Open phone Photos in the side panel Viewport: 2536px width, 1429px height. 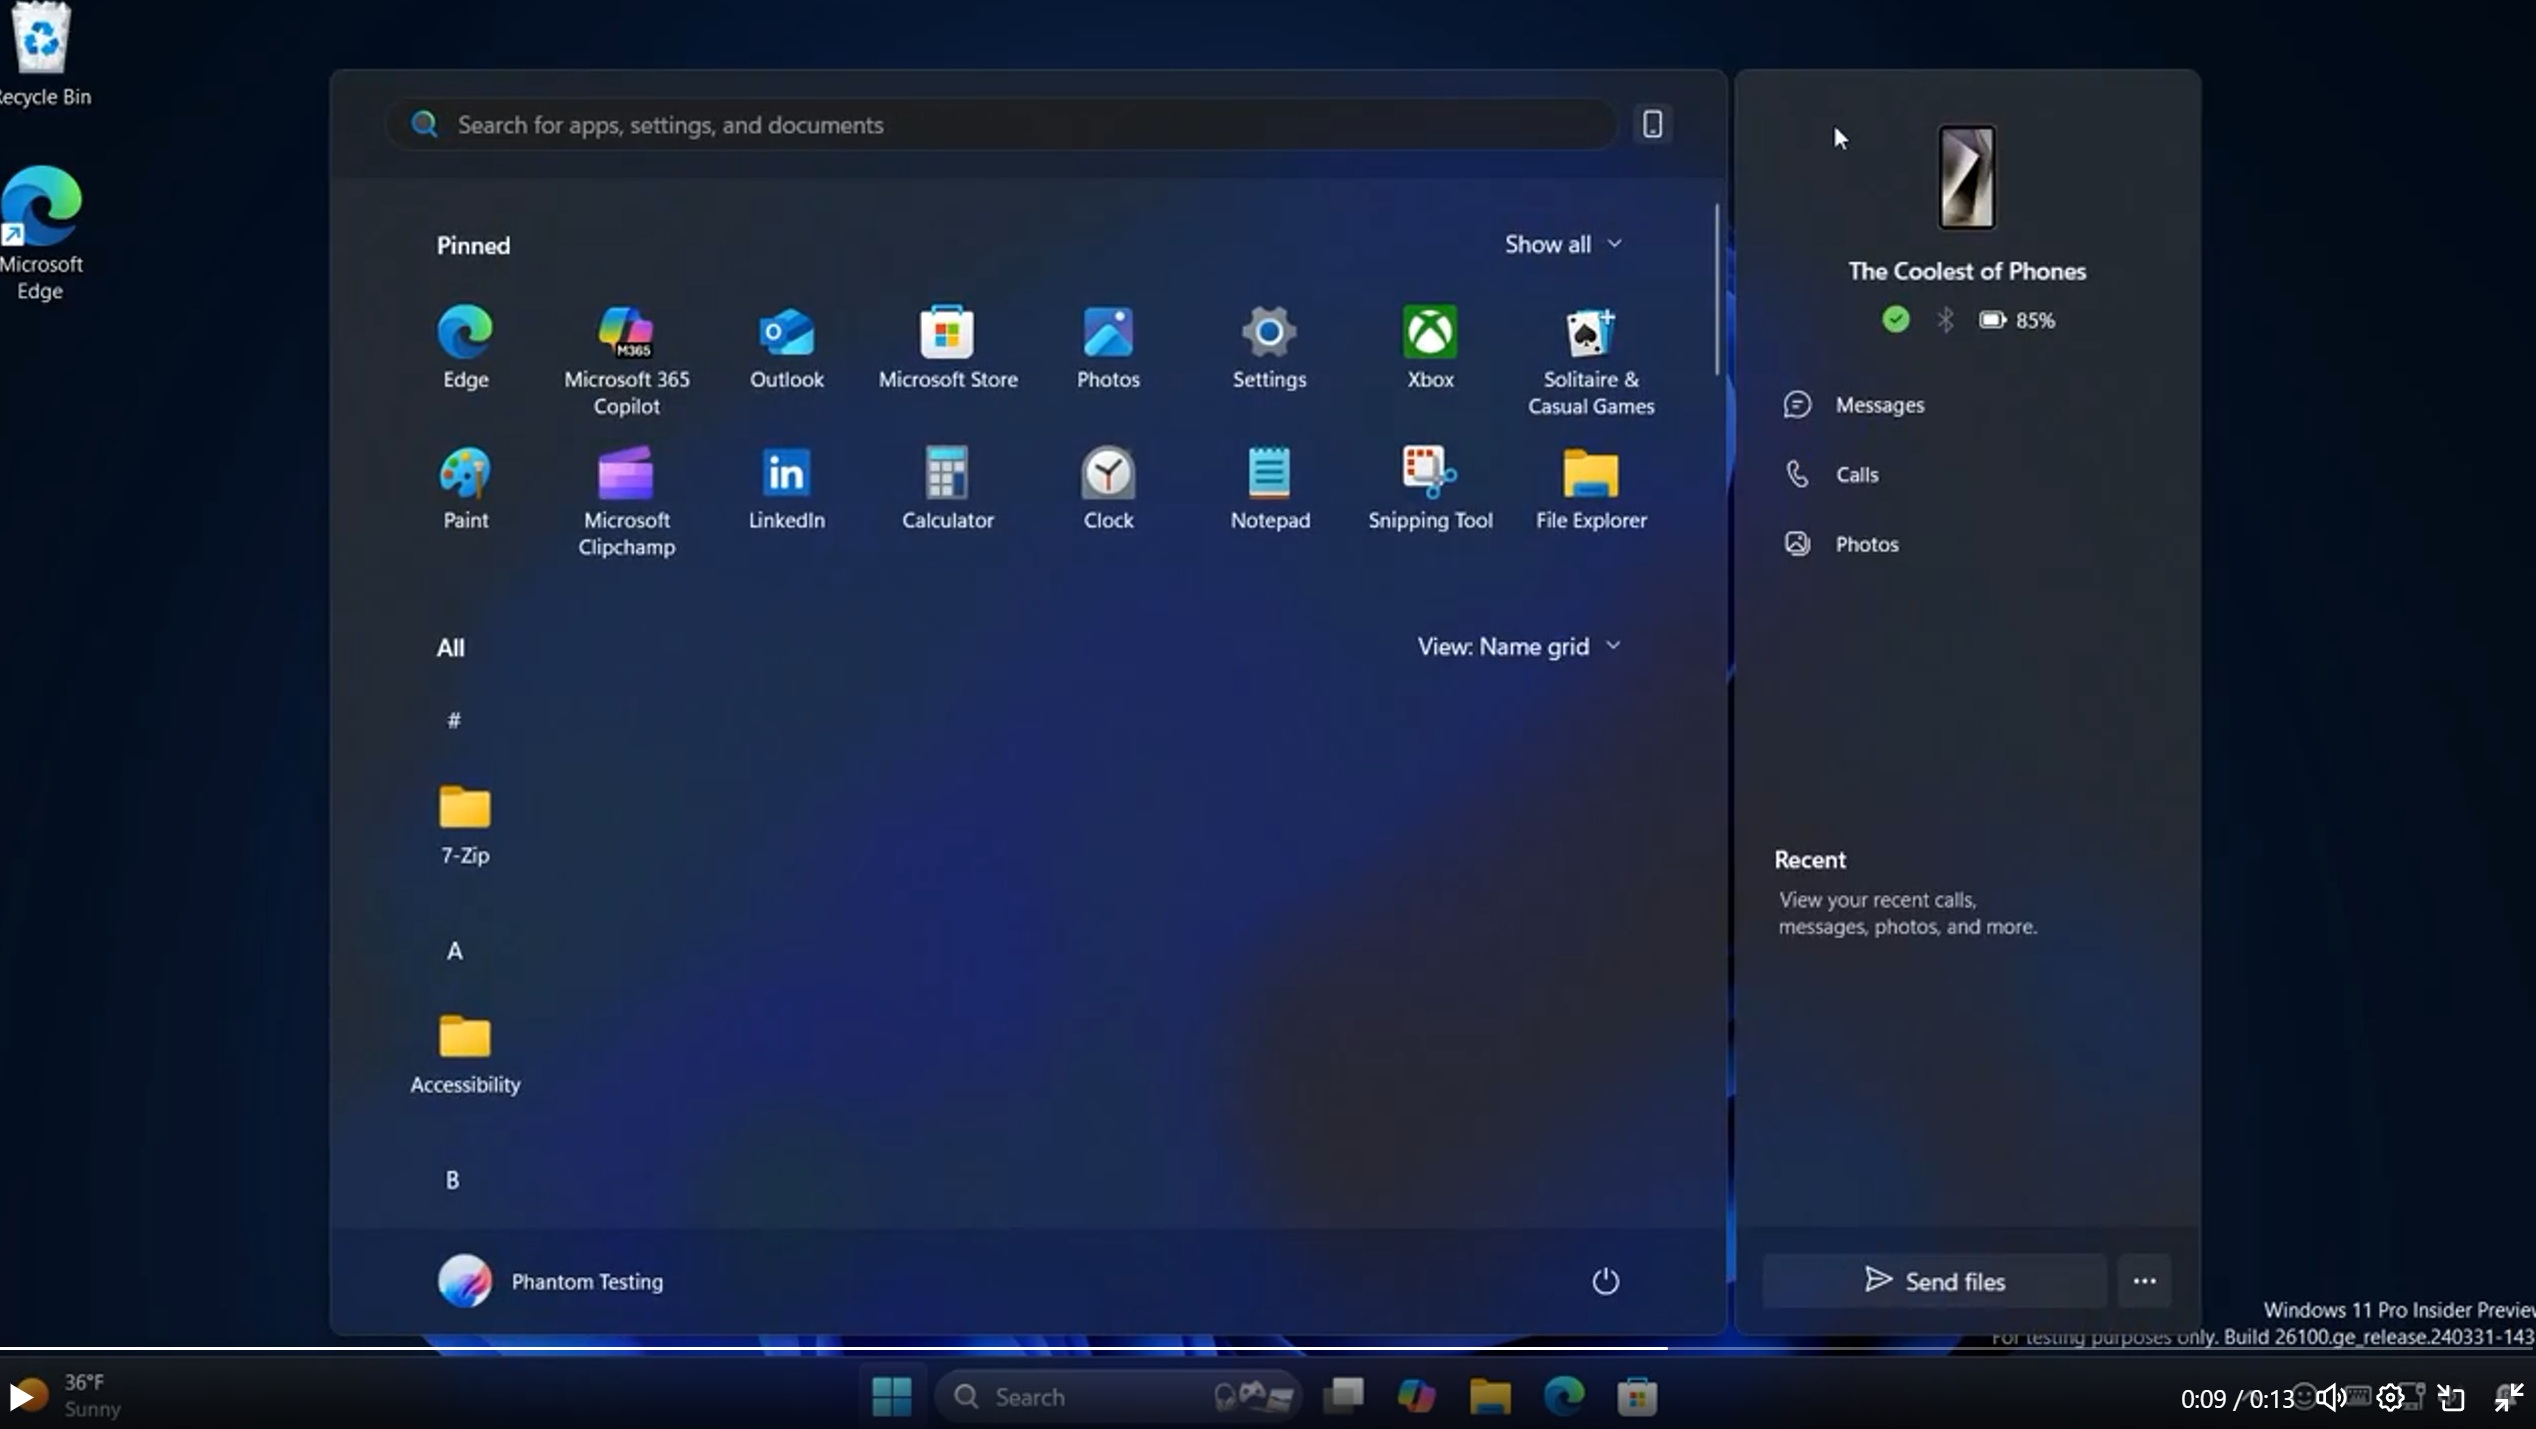tap(1841, 544)
